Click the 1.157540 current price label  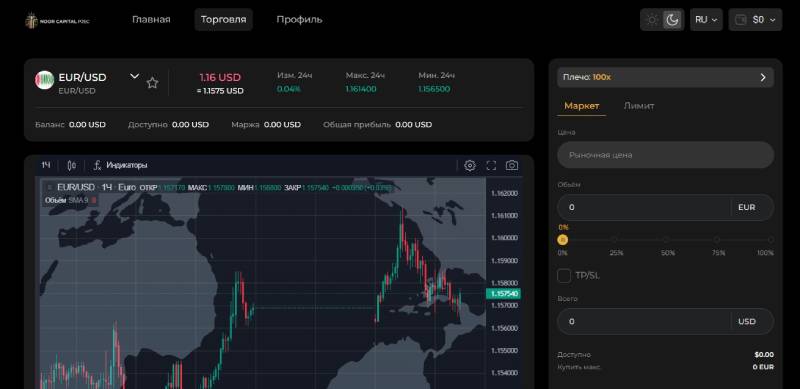[504, 294]
